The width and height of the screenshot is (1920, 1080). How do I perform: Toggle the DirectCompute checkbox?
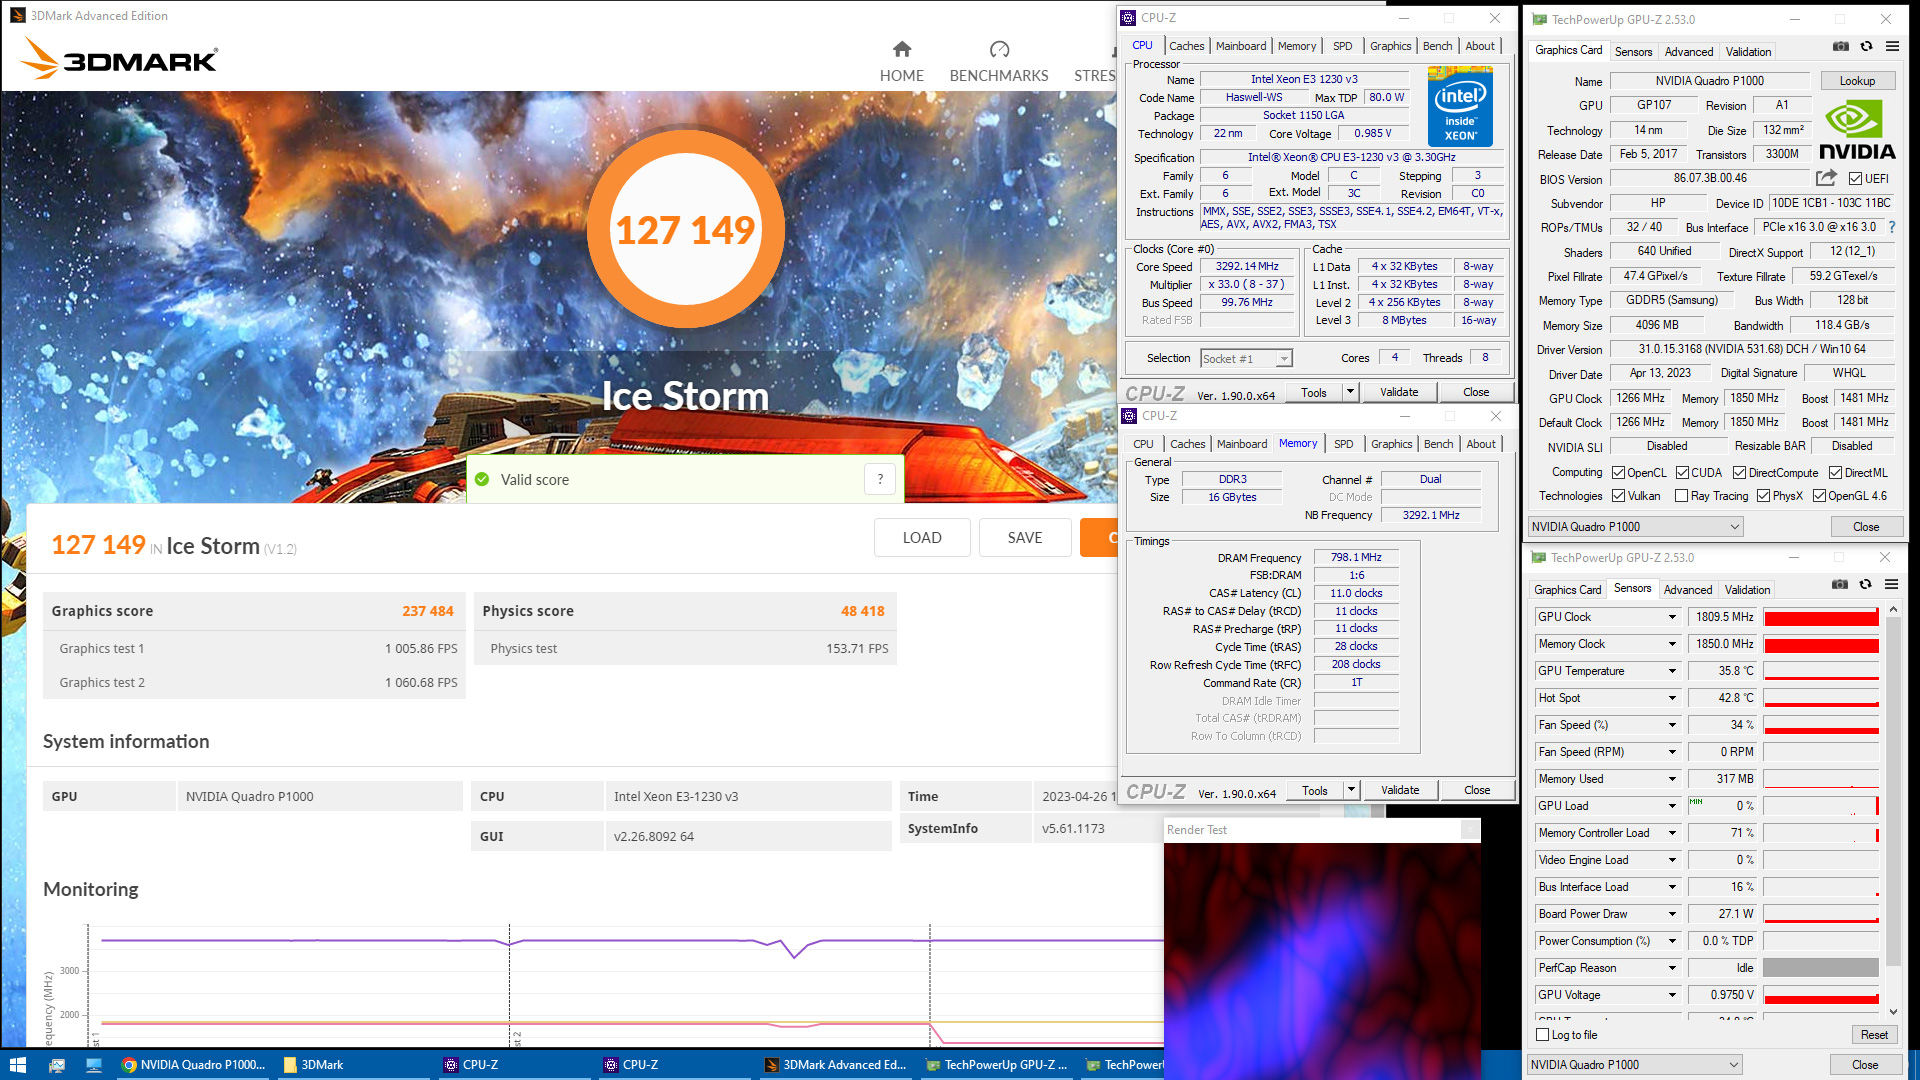pos(1739,473)
